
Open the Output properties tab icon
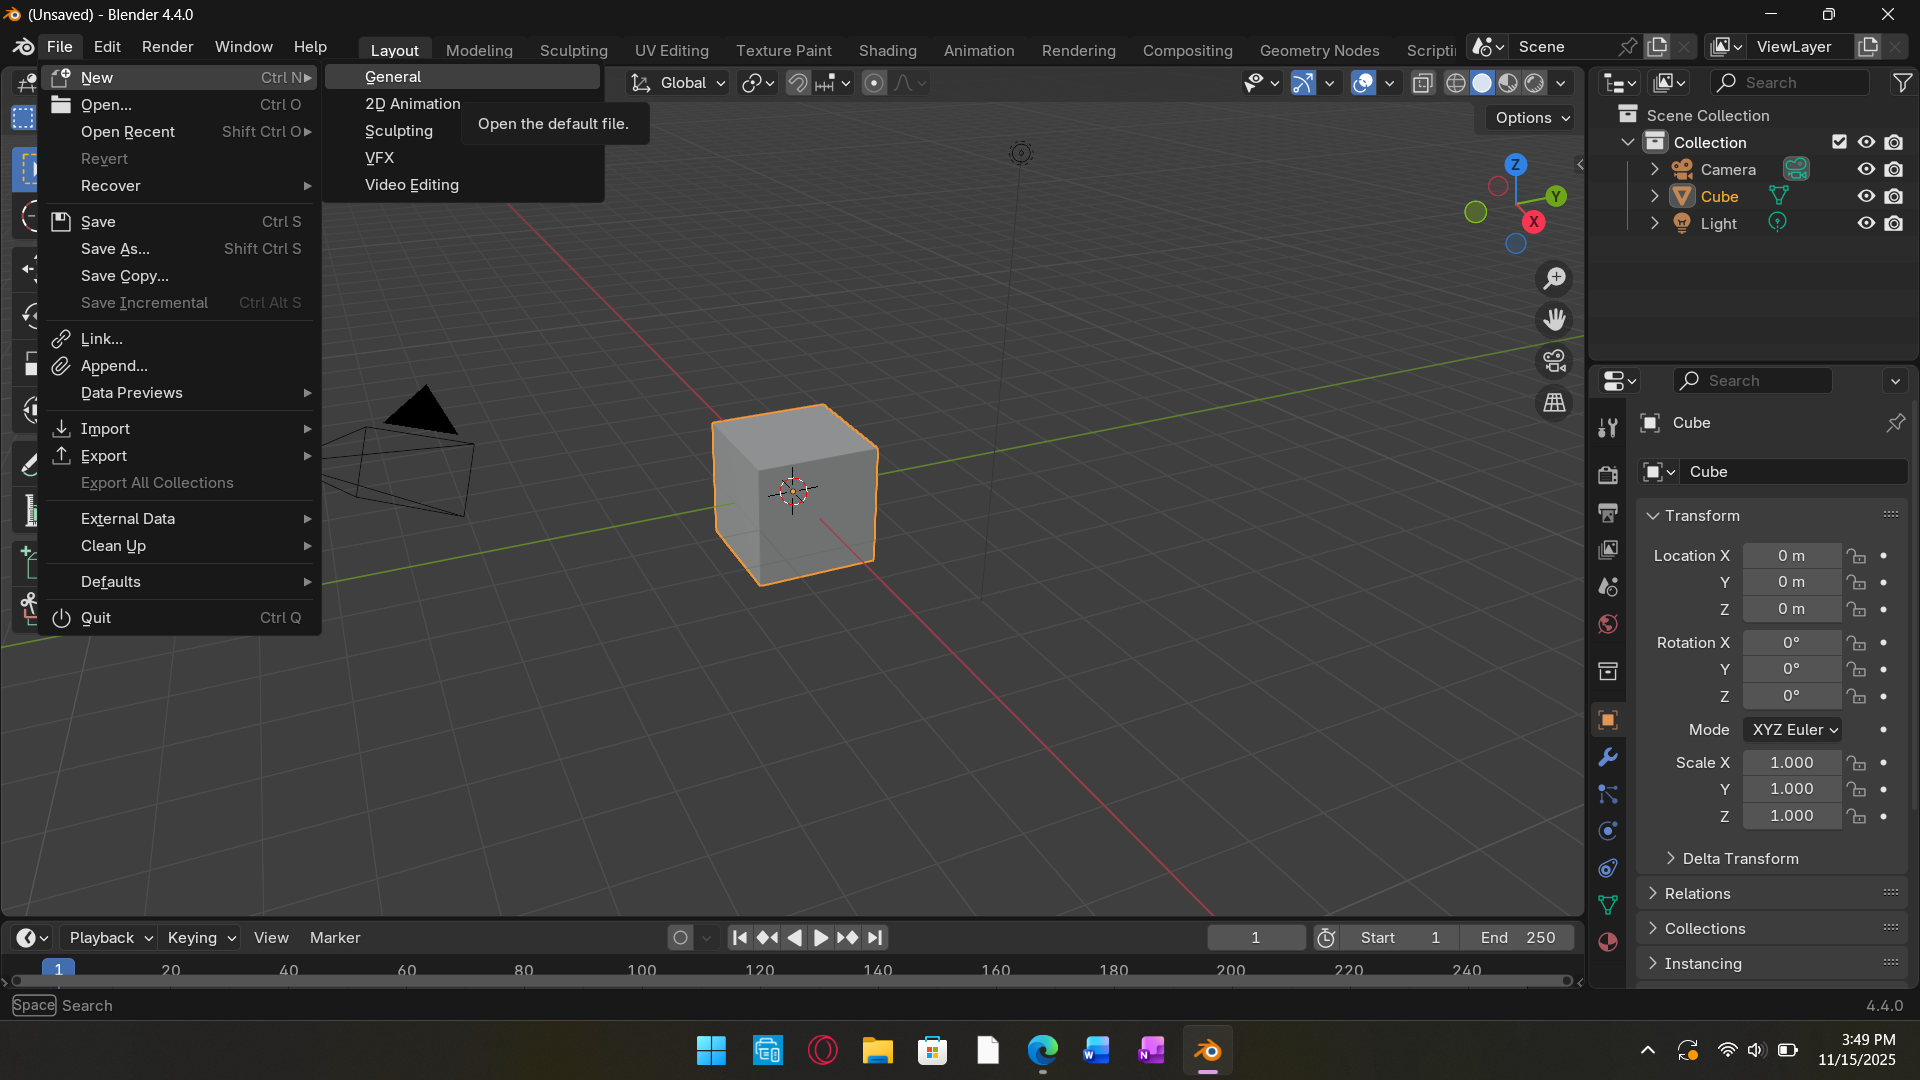pos(1608,512)
